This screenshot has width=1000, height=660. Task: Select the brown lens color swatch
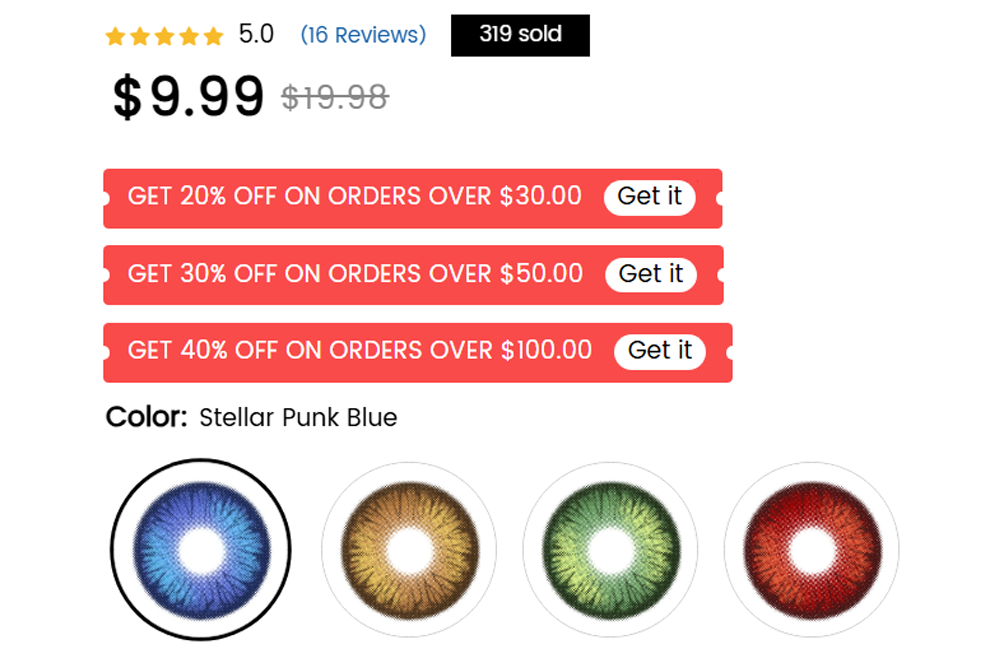pyautogui.click(x=409, y=550)
